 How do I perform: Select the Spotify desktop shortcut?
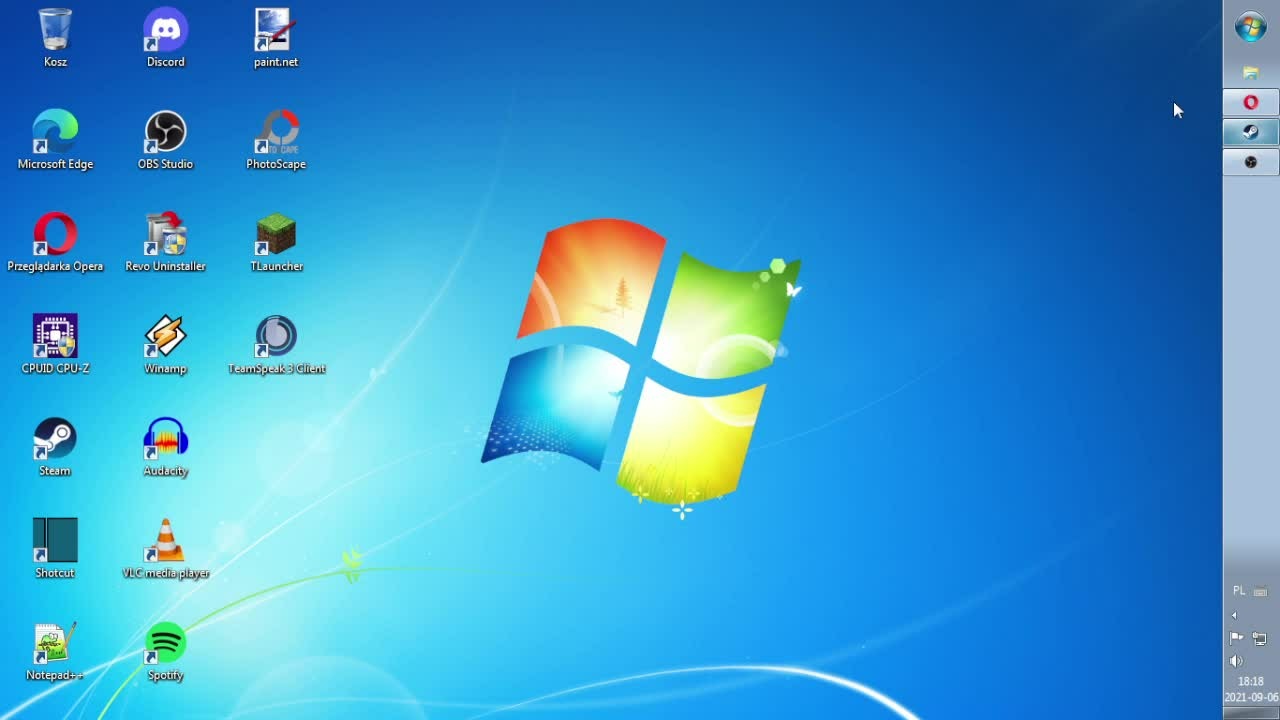pyautogui.click(x=165, y=651)
